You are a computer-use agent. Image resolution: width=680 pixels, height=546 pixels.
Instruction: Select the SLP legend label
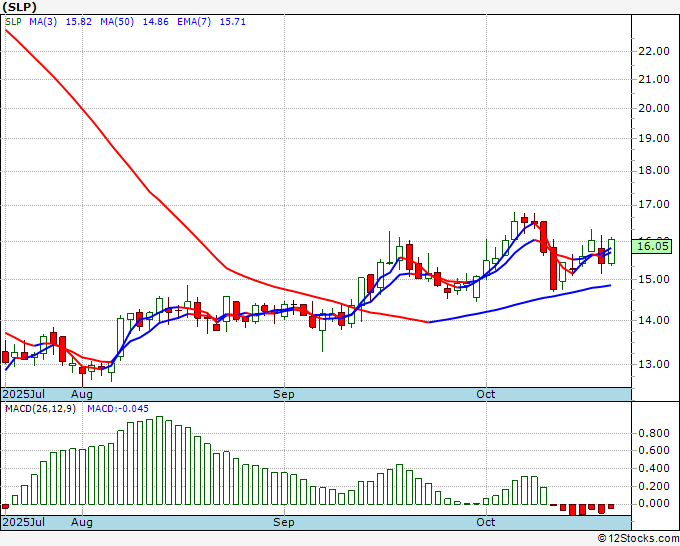(x=13, y=22)
